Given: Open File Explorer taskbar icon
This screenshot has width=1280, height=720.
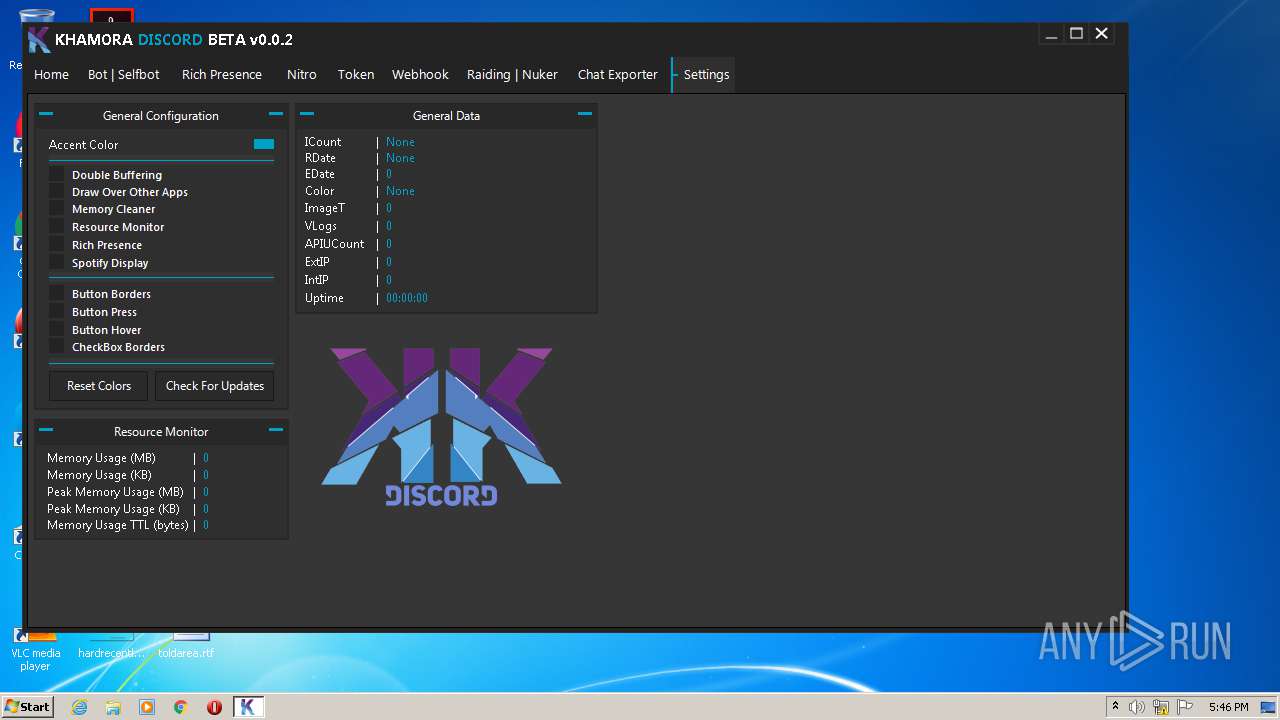Looking at the screenshot, I should tap(113, 707).
